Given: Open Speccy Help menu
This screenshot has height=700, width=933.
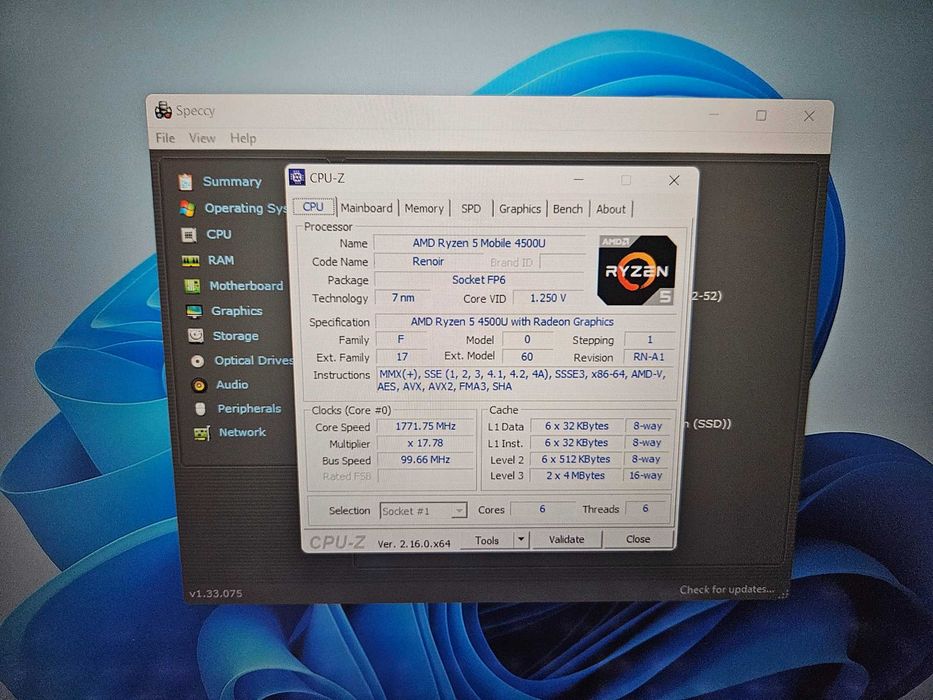Looking at the screenshot, I should (243, 138).
